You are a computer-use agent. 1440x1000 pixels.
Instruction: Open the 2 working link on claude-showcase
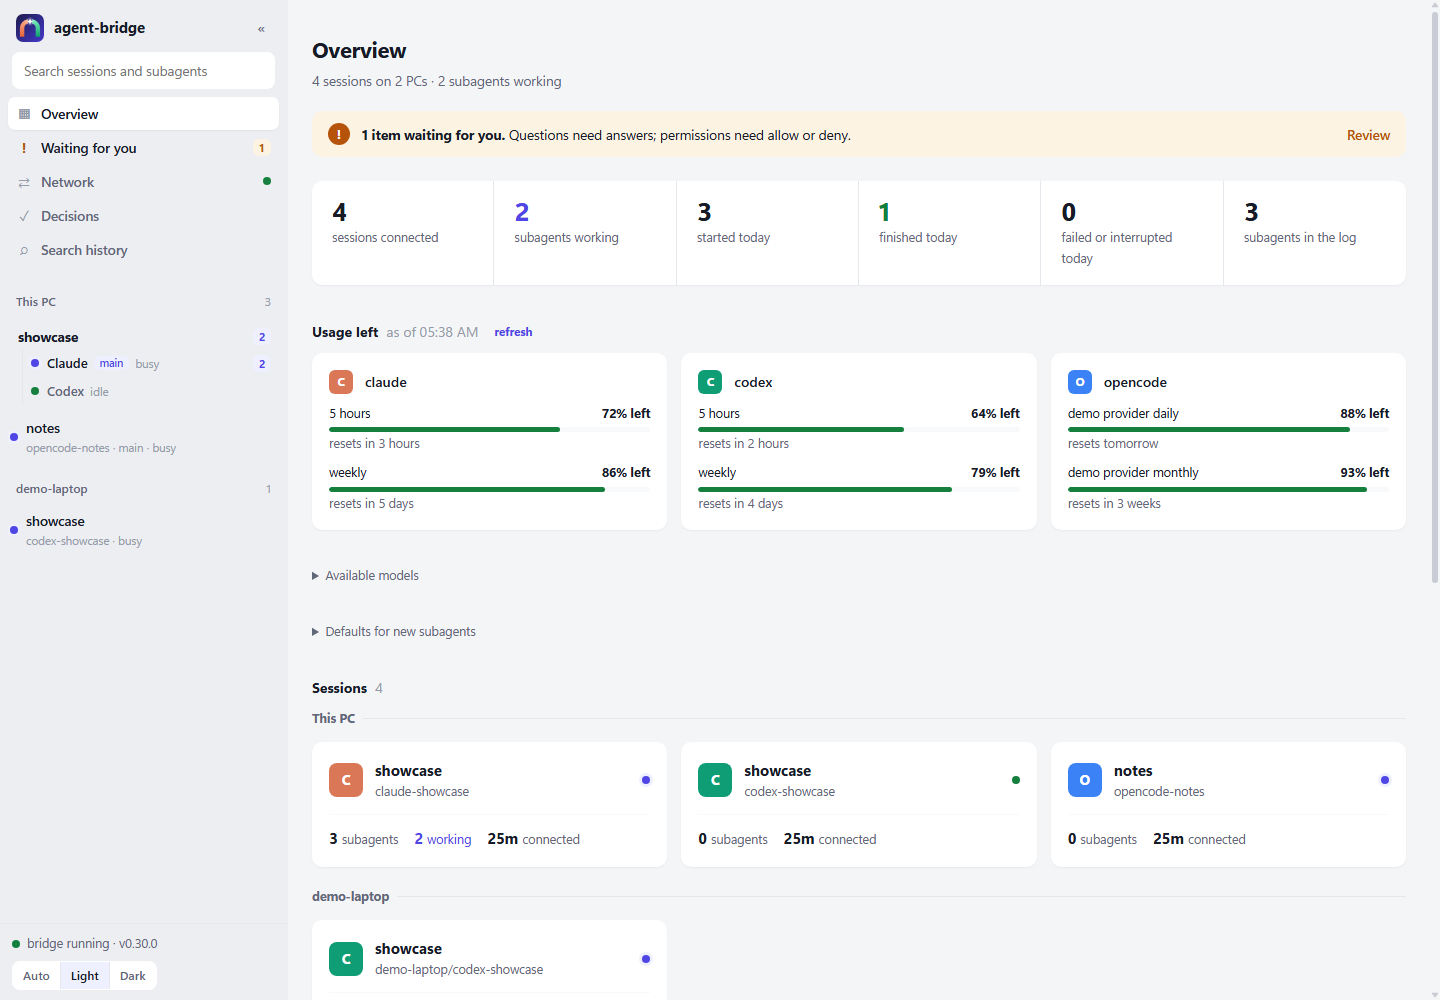[x=443, y=839]
